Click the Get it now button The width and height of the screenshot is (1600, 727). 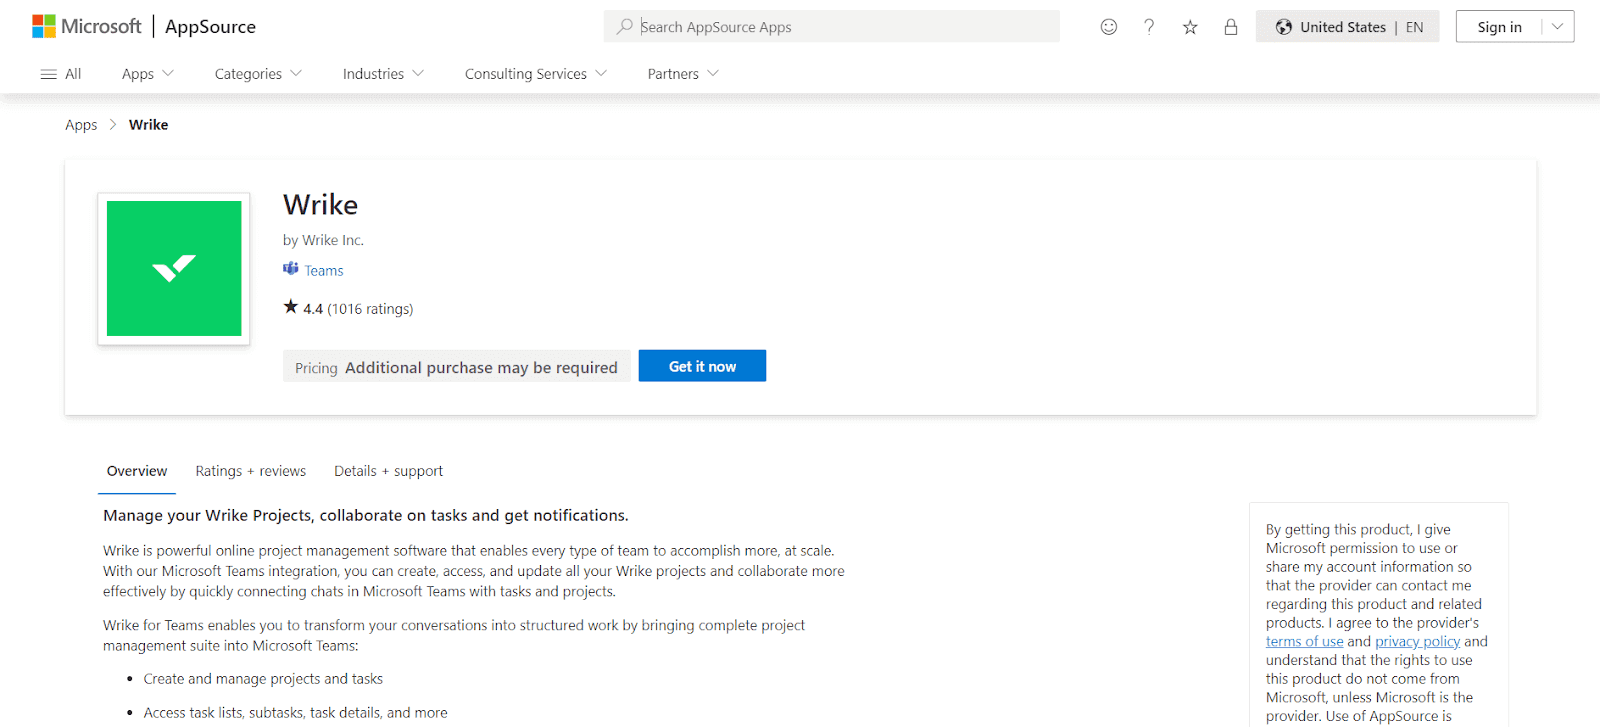coord(702,366)
